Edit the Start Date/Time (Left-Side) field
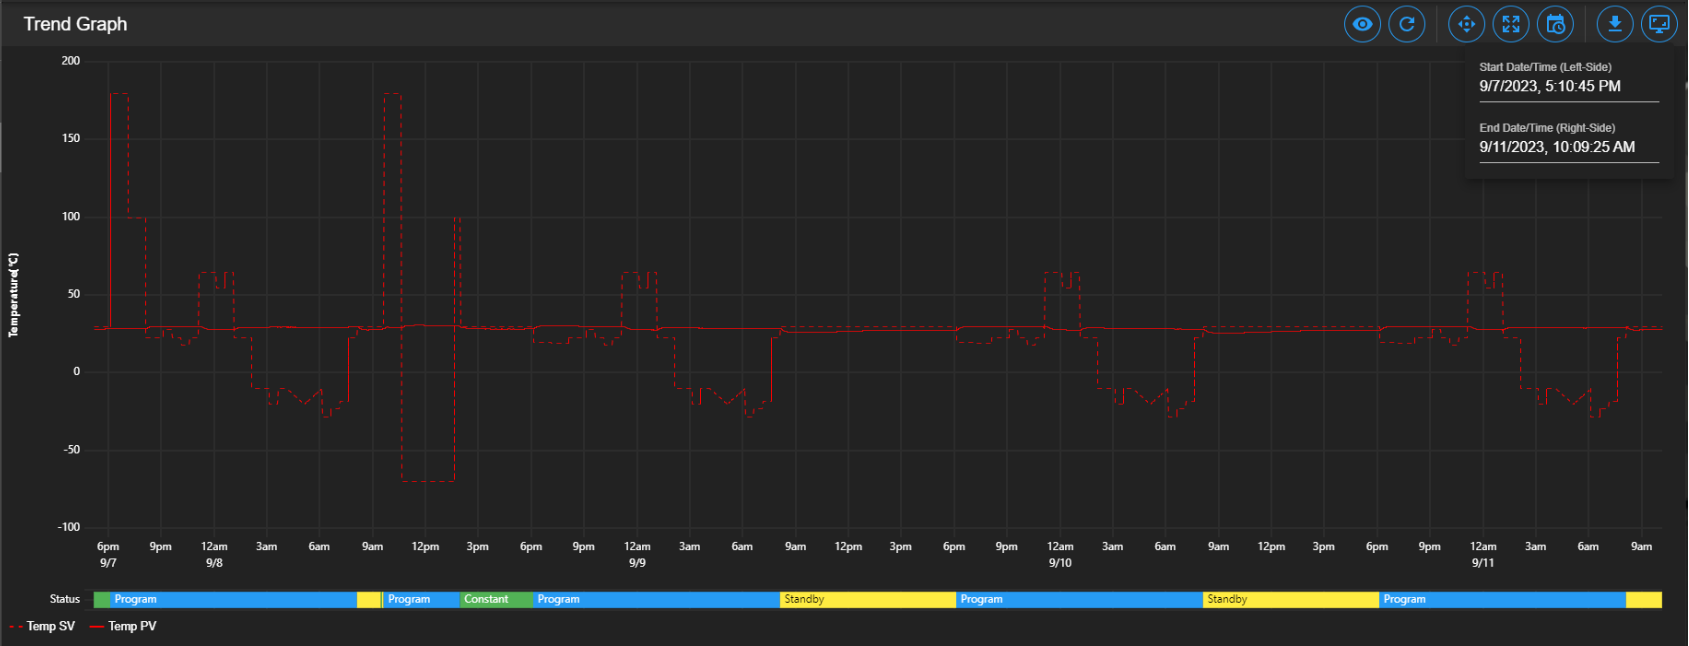1689x646 pixels. coord(1569,87)
